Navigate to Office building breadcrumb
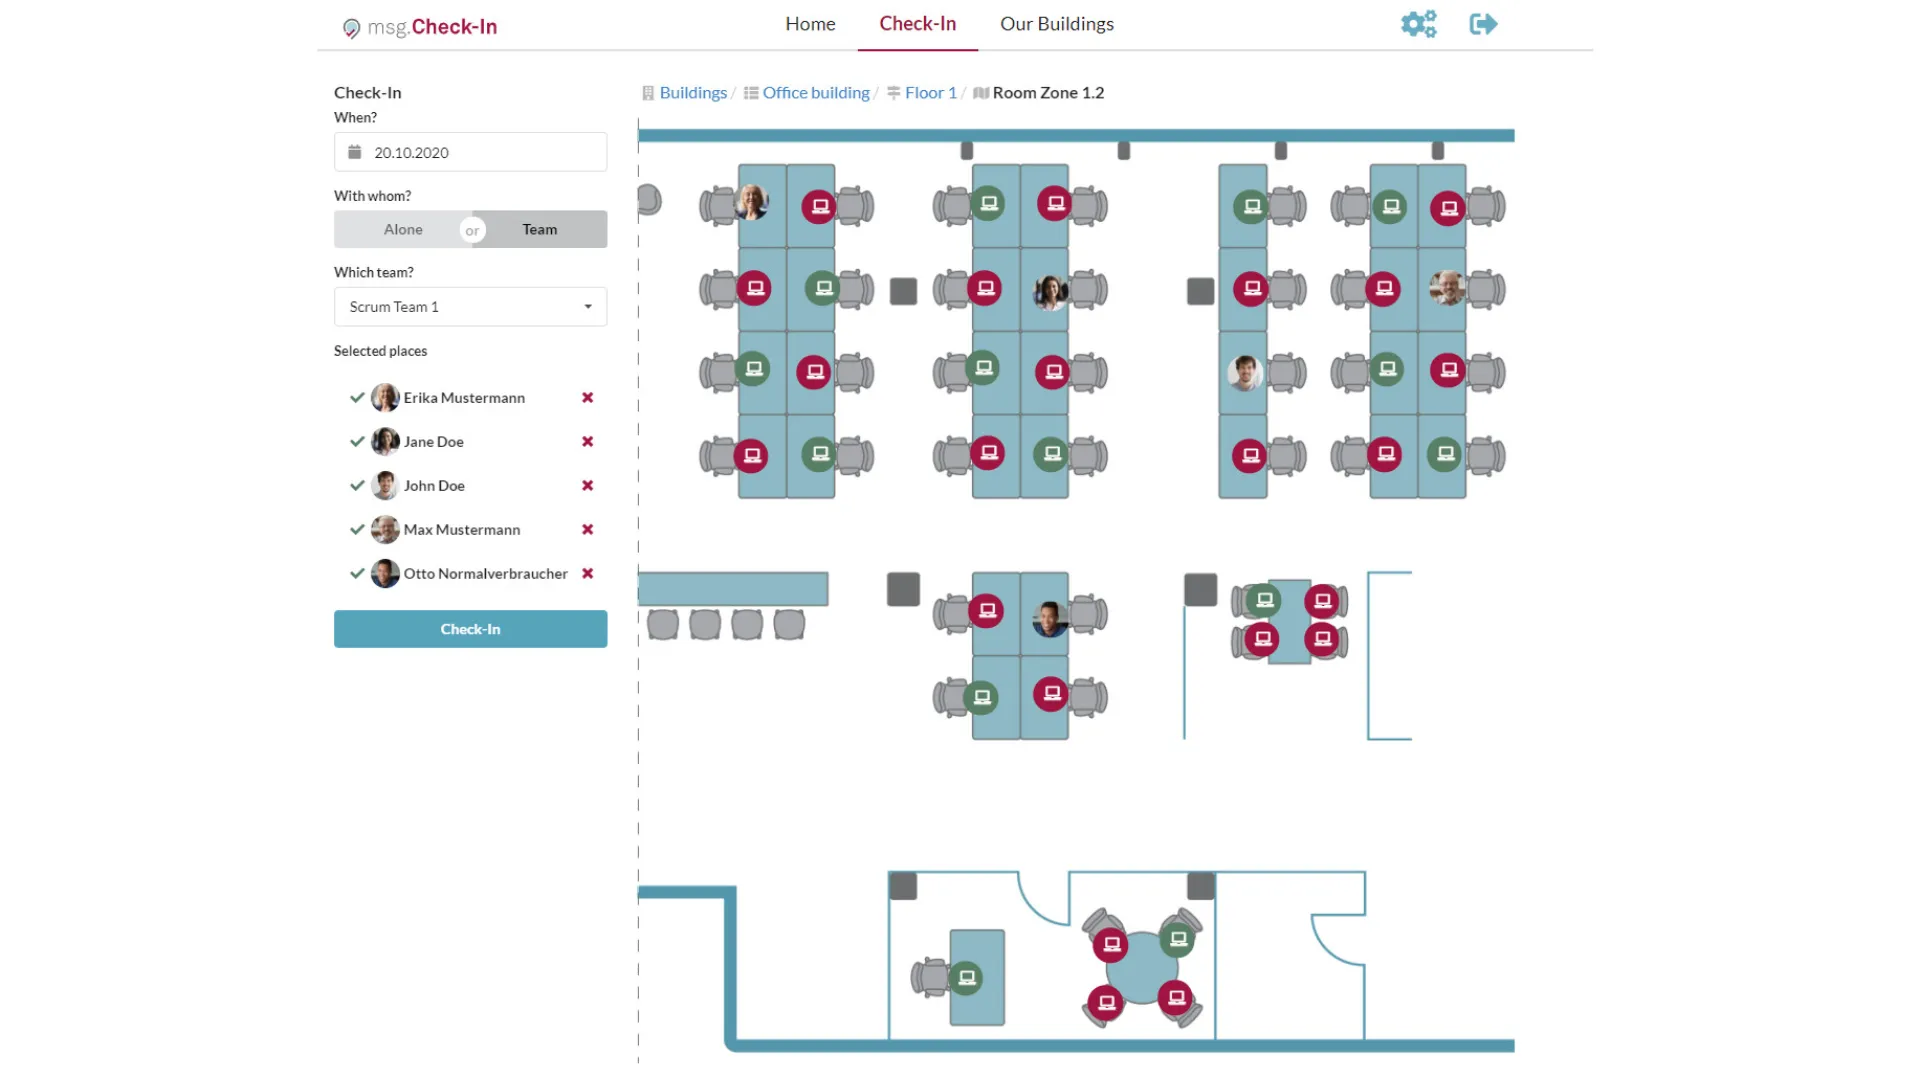Viewport: 1920px width, 1078px height. pyautogui.click(x=815, y=93)
